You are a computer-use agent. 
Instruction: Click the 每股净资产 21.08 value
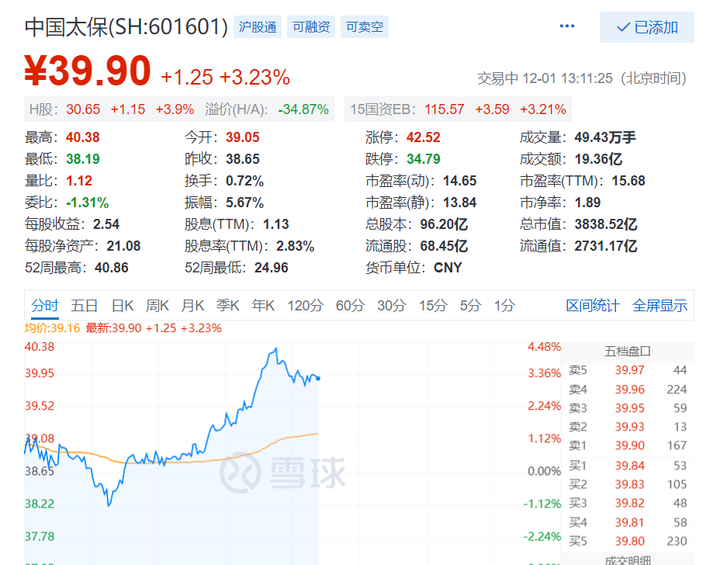(x=124, y=246)
